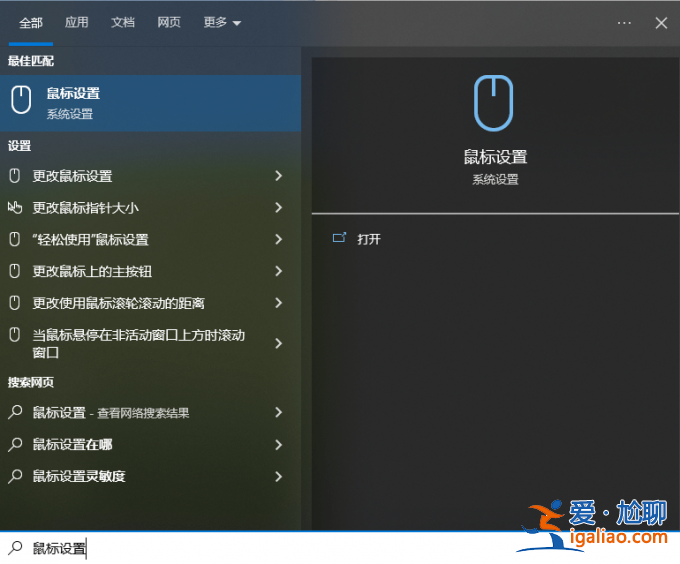This screenshot has width=680, height=564.
Task: Switch to the 全部 tab
Action: click(31, 23)
